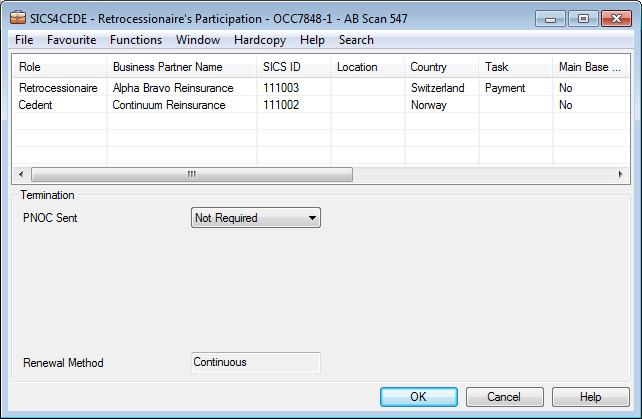Select the Retrocessionaire row
Viewport: 642px width, 419px height.
(321, 88)
